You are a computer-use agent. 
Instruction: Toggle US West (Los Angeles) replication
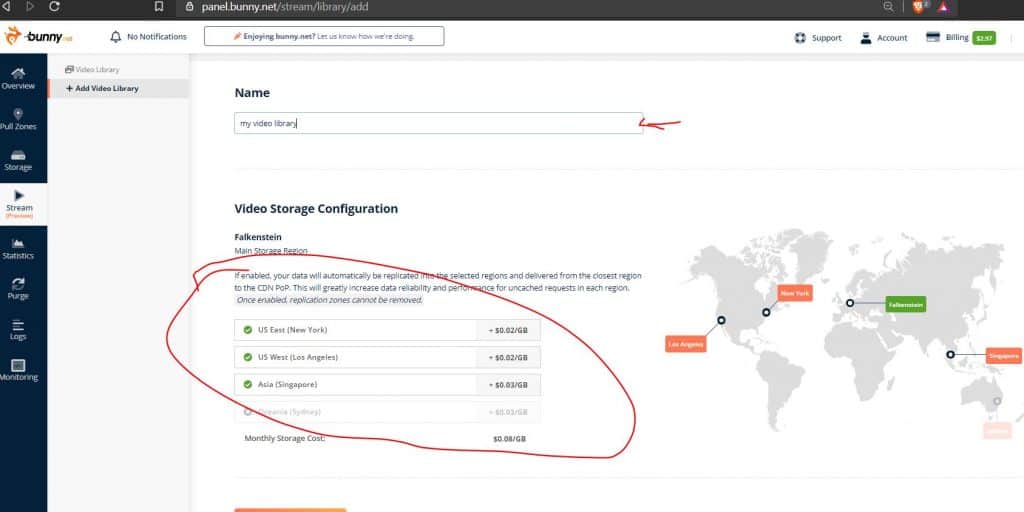[x=247, y=357]
